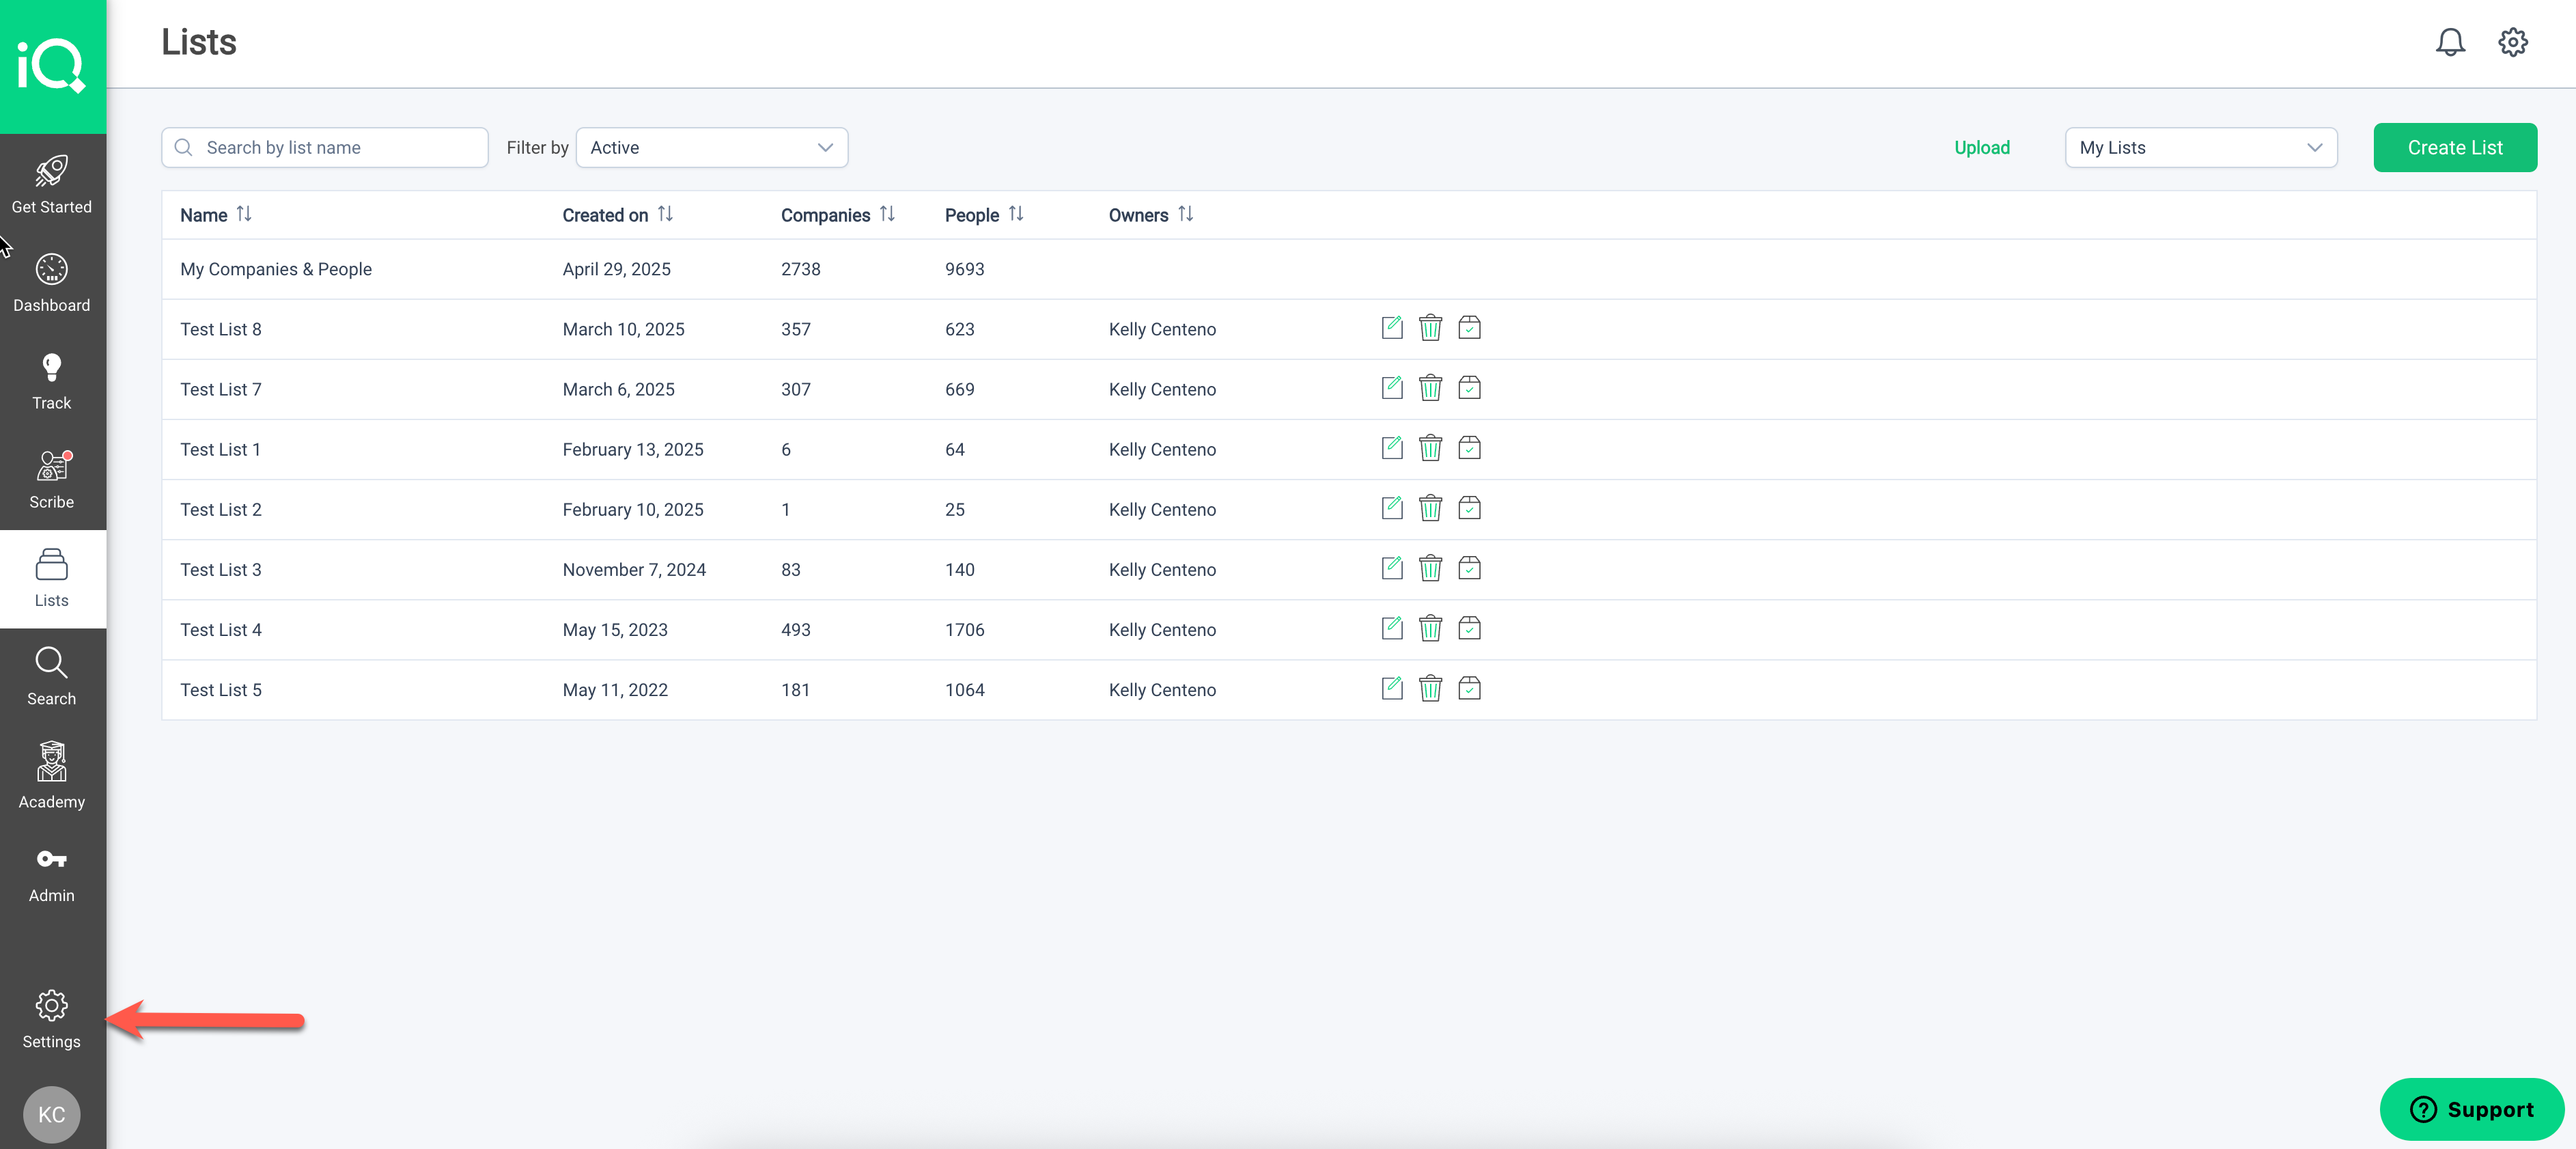2576x1149 pixels.
Task: Open the My Lists dropdown
Action: [x=2200, y=147]
